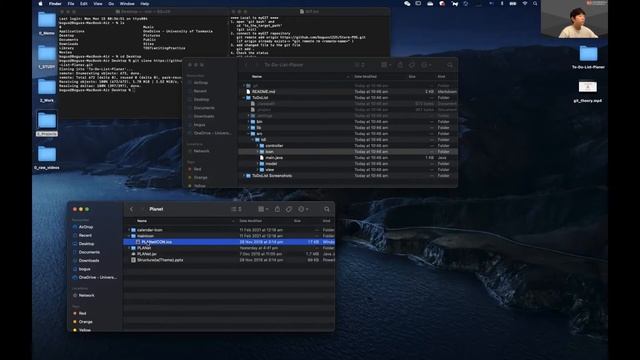Image resolution: width=640 pixels, height=360 pixels.
Task: Select the 0_raw_videos folder on desktop
Action: [47, 158]
